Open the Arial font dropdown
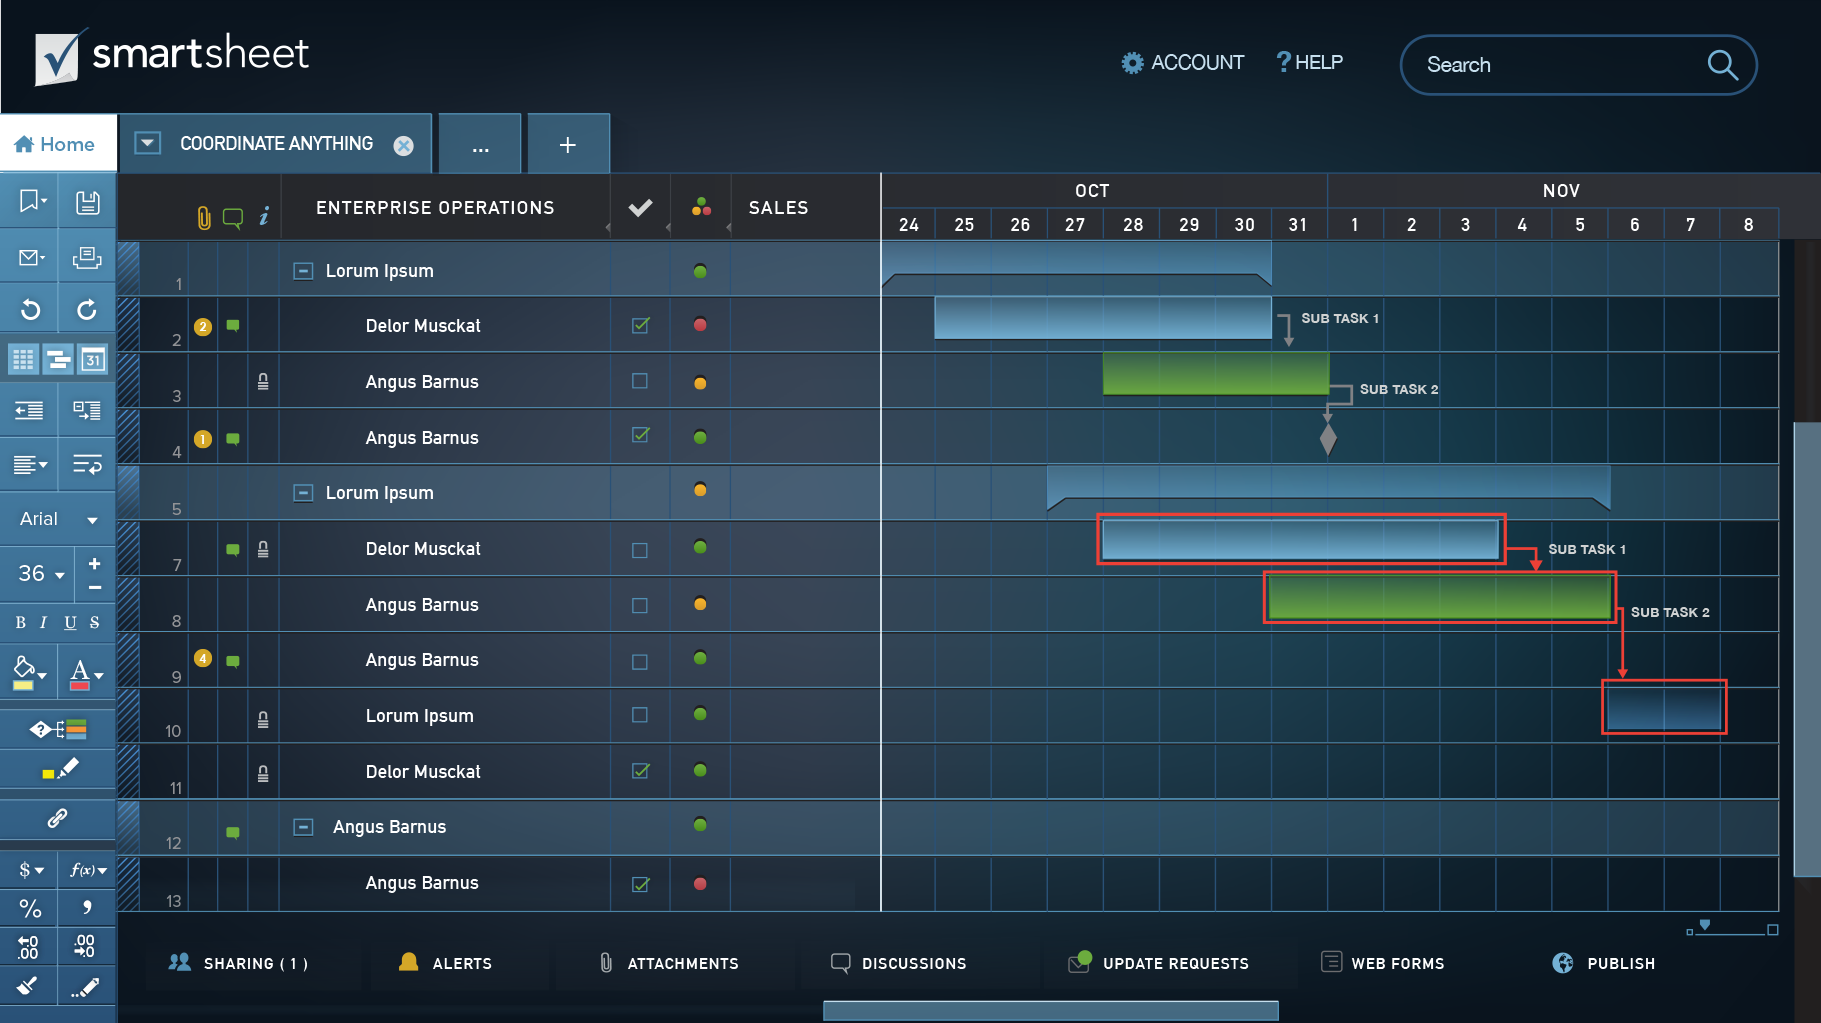 coord(58,519)
